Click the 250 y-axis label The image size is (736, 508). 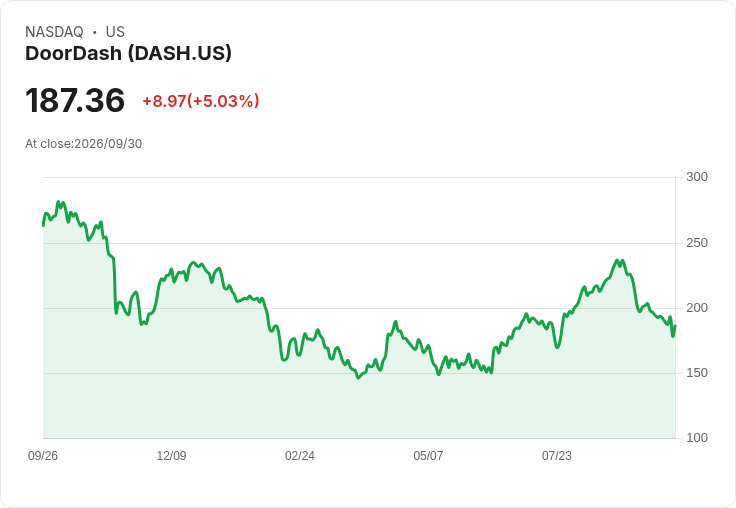coord(697,243)
